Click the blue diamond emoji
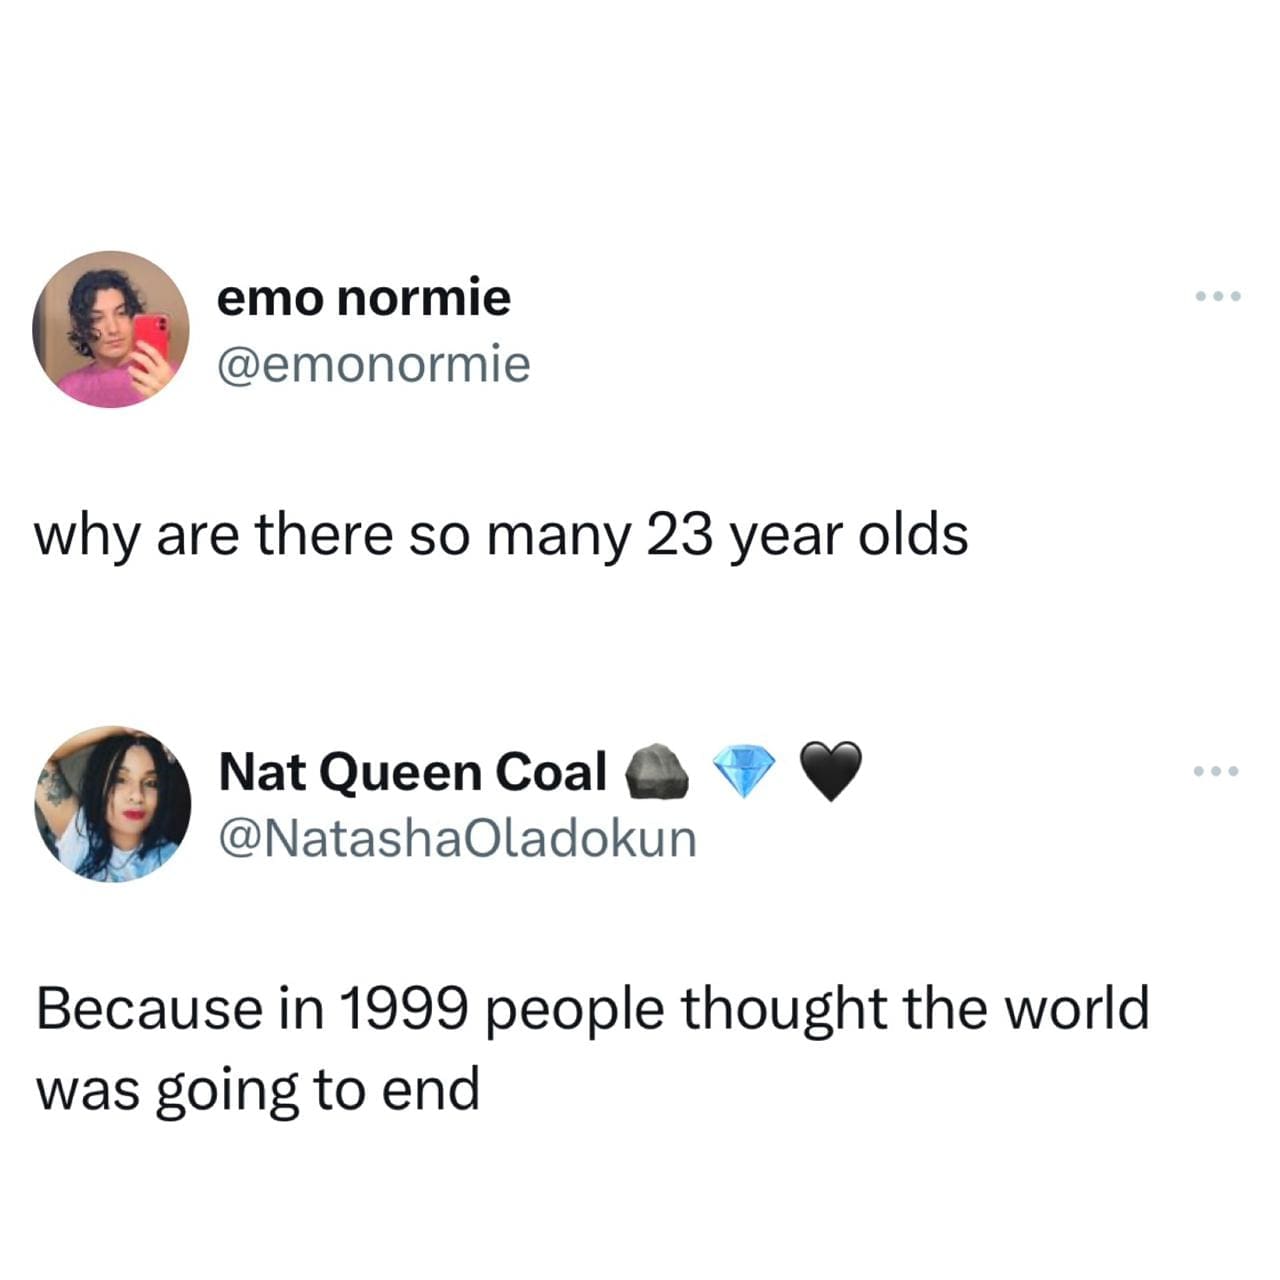This screenshot has height=1280, width=1280. 744,772
